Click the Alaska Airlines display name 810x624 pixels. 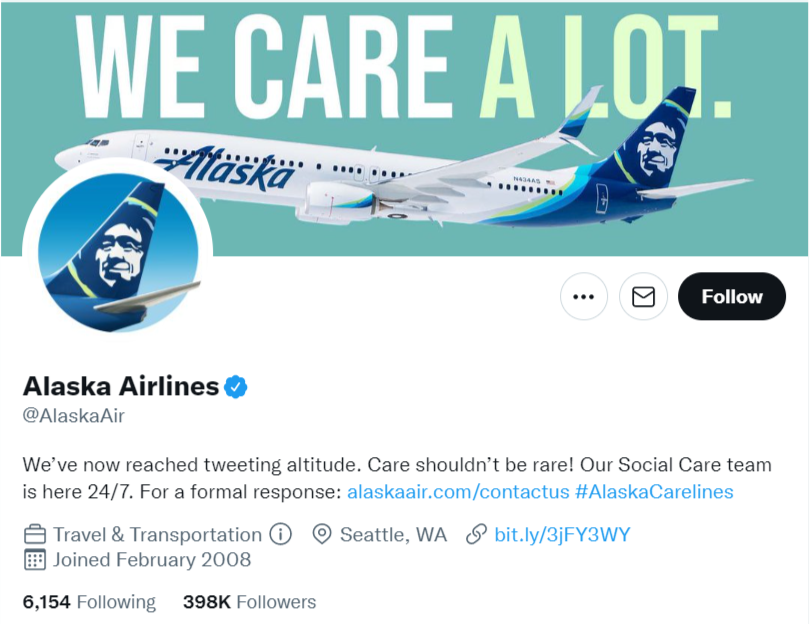pyautogui.click(x=121, y=386)
